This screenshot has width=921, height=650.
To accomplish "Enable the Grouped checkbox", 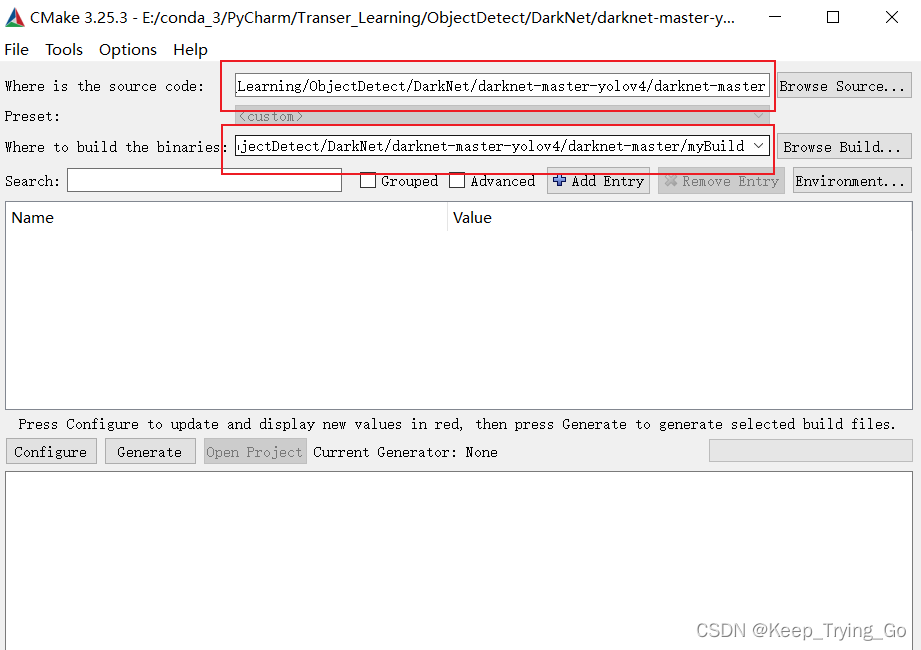I will pyautogui.click(x=367, y=181).
